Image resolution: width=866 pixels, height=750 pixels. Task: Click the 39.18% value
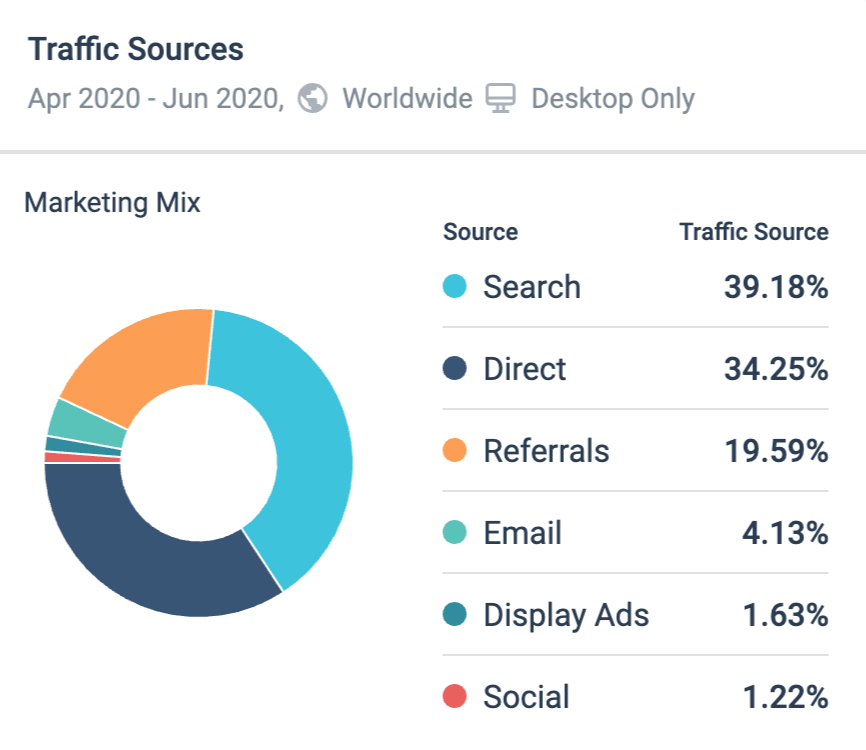coord(776,287)
